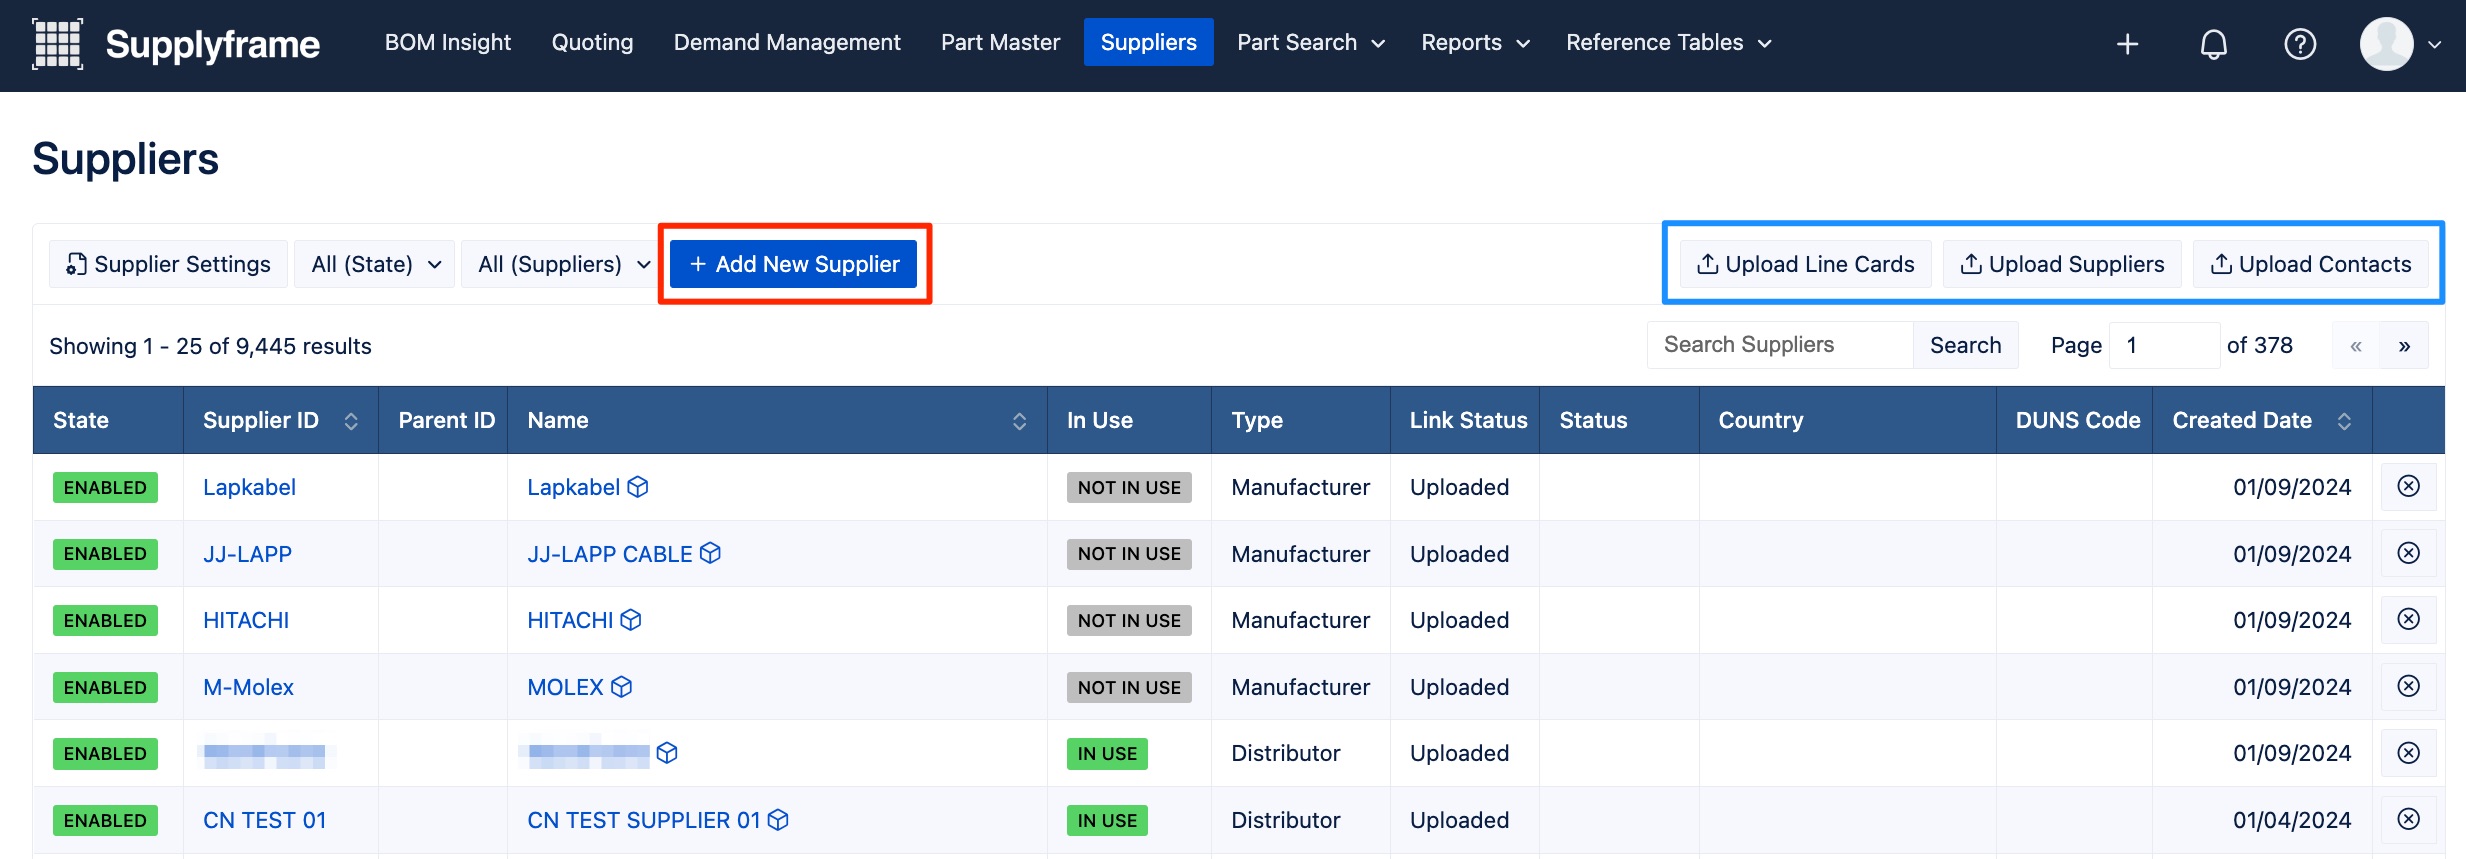This screenshot has height=859, width=2466.
Task: Expand the Reference Tables menu
Action: pyautogui.click(x=1668, y=42)
